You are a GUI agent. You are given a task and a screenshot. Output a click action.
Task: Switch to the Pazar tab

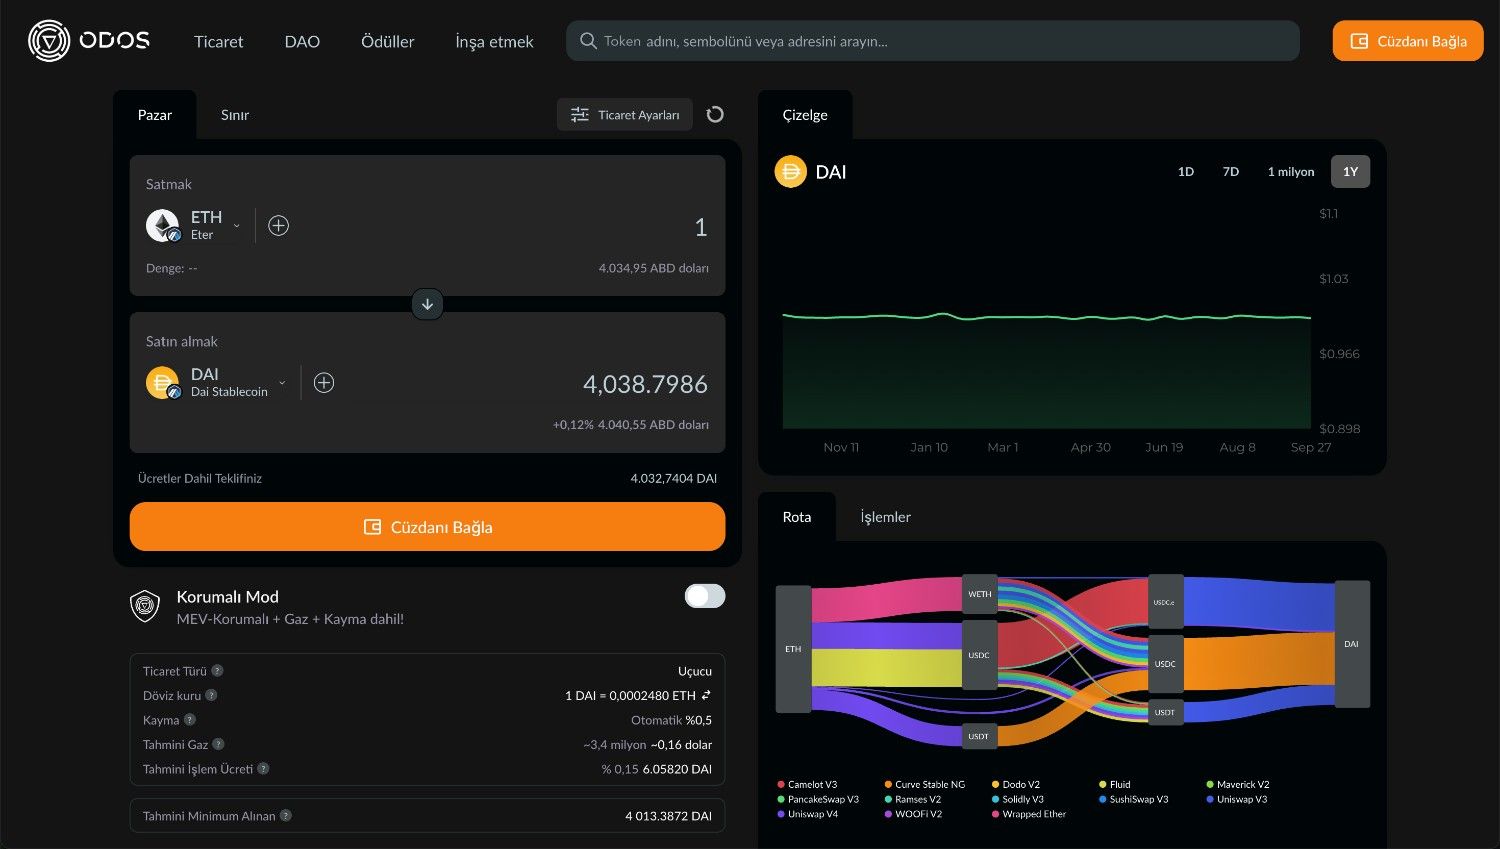(154, 115)
